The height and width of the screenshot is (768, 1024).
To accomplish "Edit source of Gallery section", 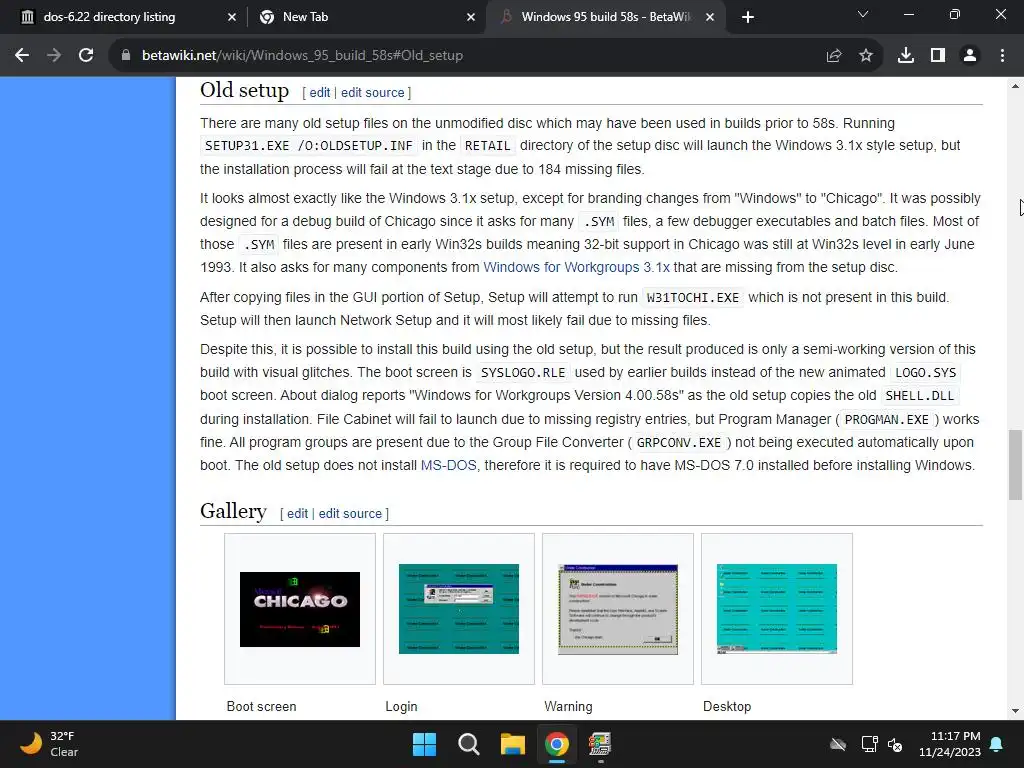I will (350, 514).
